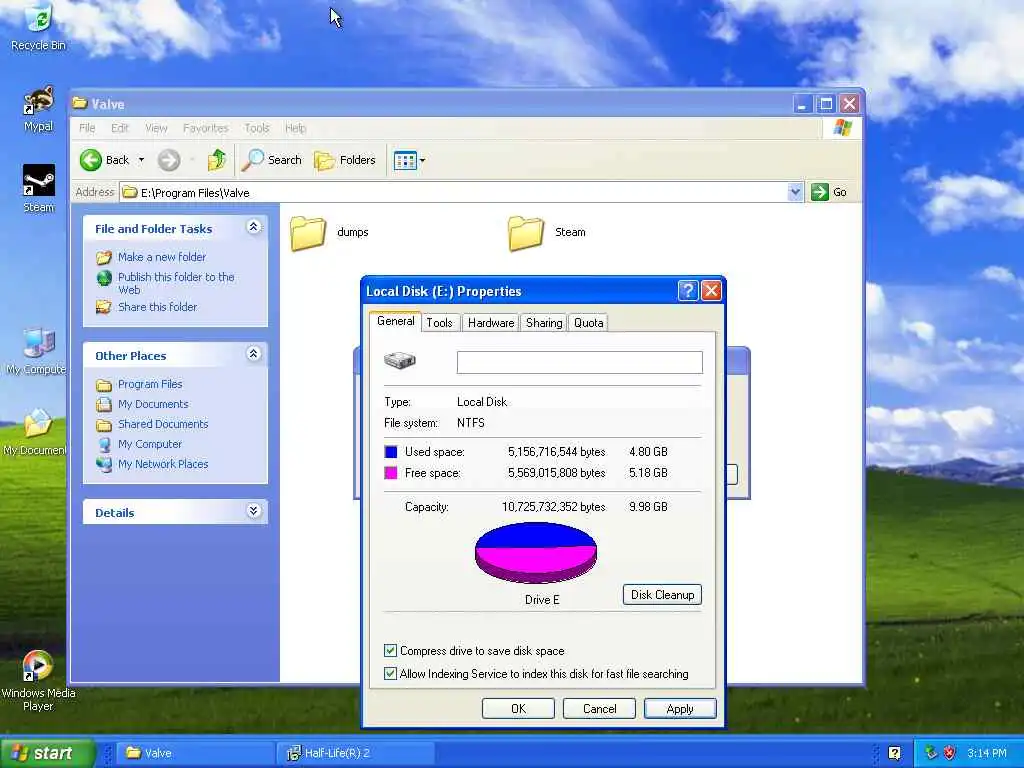Expand the Details panel
The height and width of the screenshot is (768, 1024).
pos(254,511)
